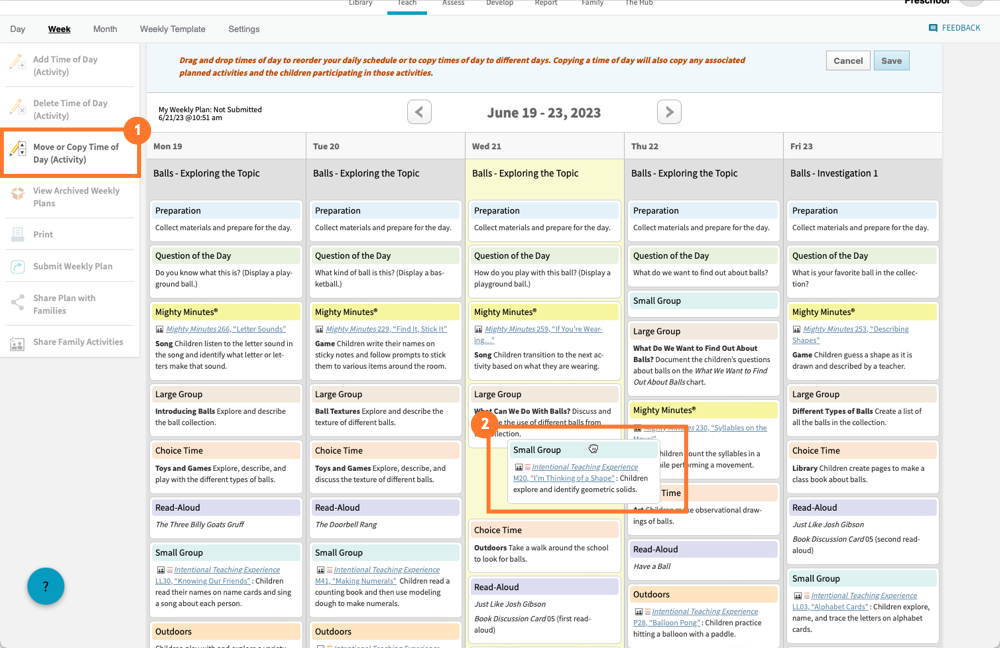The image size is (1000, 648).
Task: Switch to the Month view tab
Action: [104, 29]
